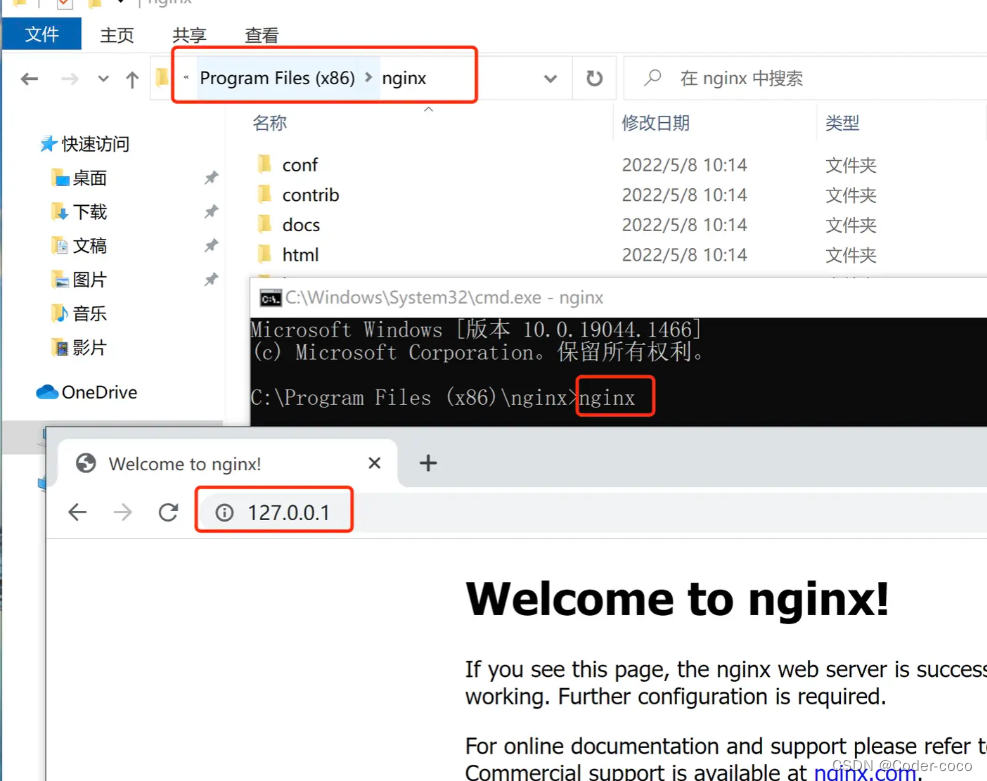Click the html folder icon

coord(264,254)
